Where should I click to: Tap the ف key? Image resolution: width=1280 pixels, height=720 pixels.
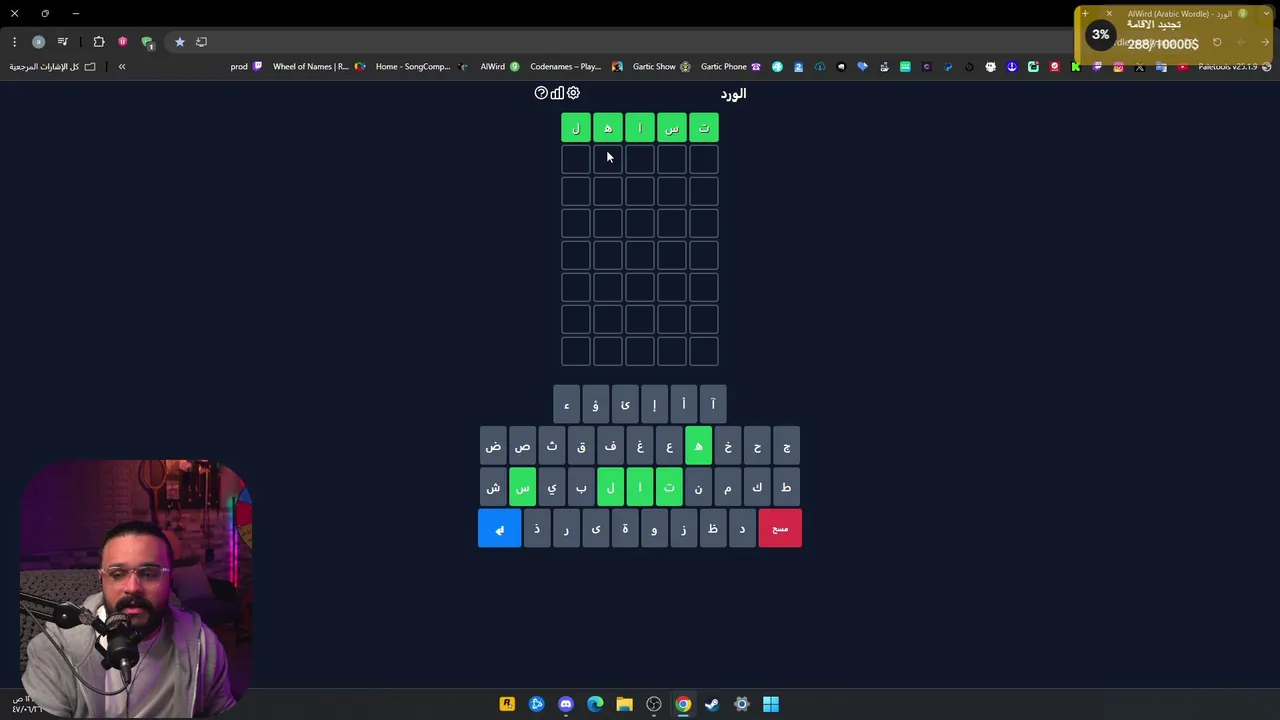pyautogui.click(x=610, y=446)
